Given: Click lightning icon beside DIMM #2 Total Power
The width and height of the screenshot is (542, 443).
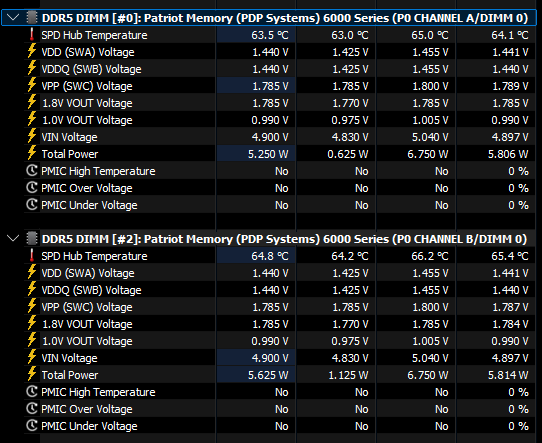Looking at the screenshot, I should coord(32,374).
